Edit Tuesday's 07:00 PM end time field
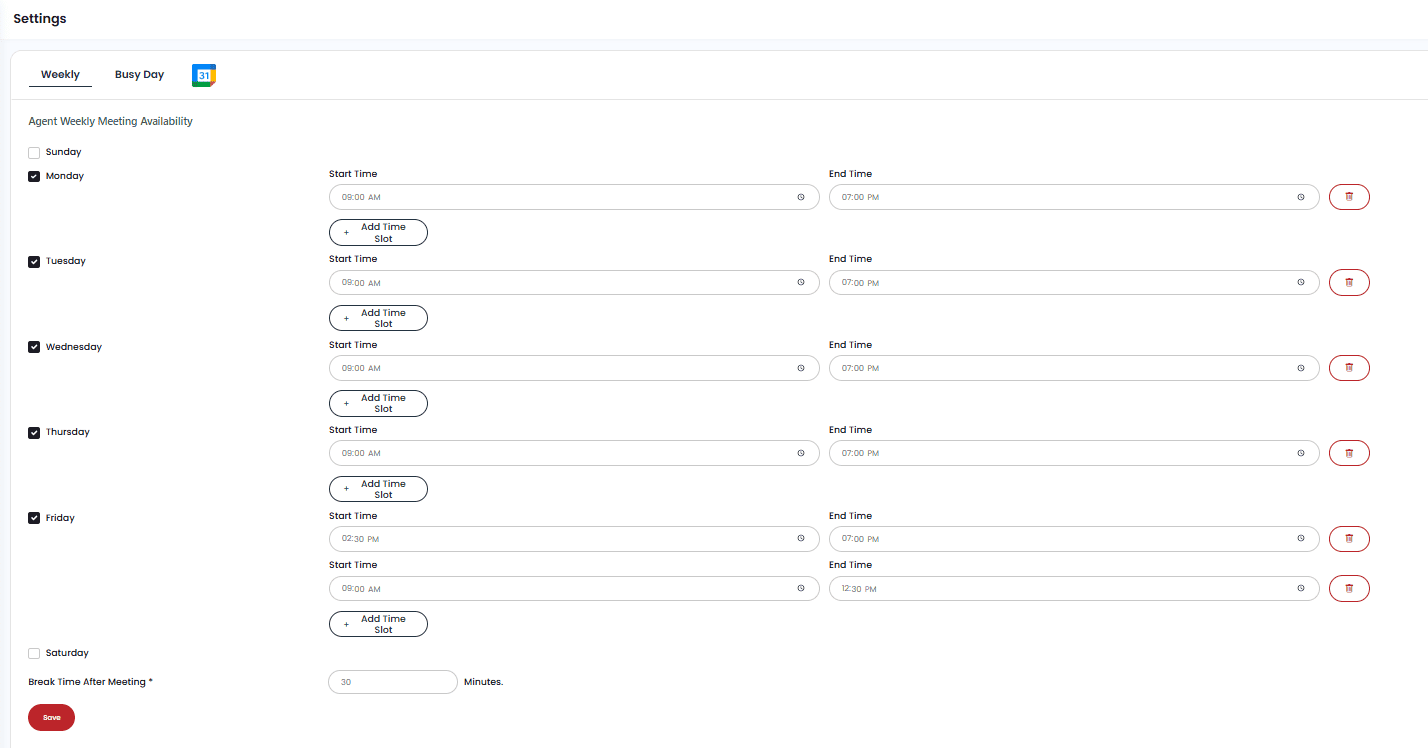The height and width of the screenshot is (748, 1428). (x=1074, y=283)
